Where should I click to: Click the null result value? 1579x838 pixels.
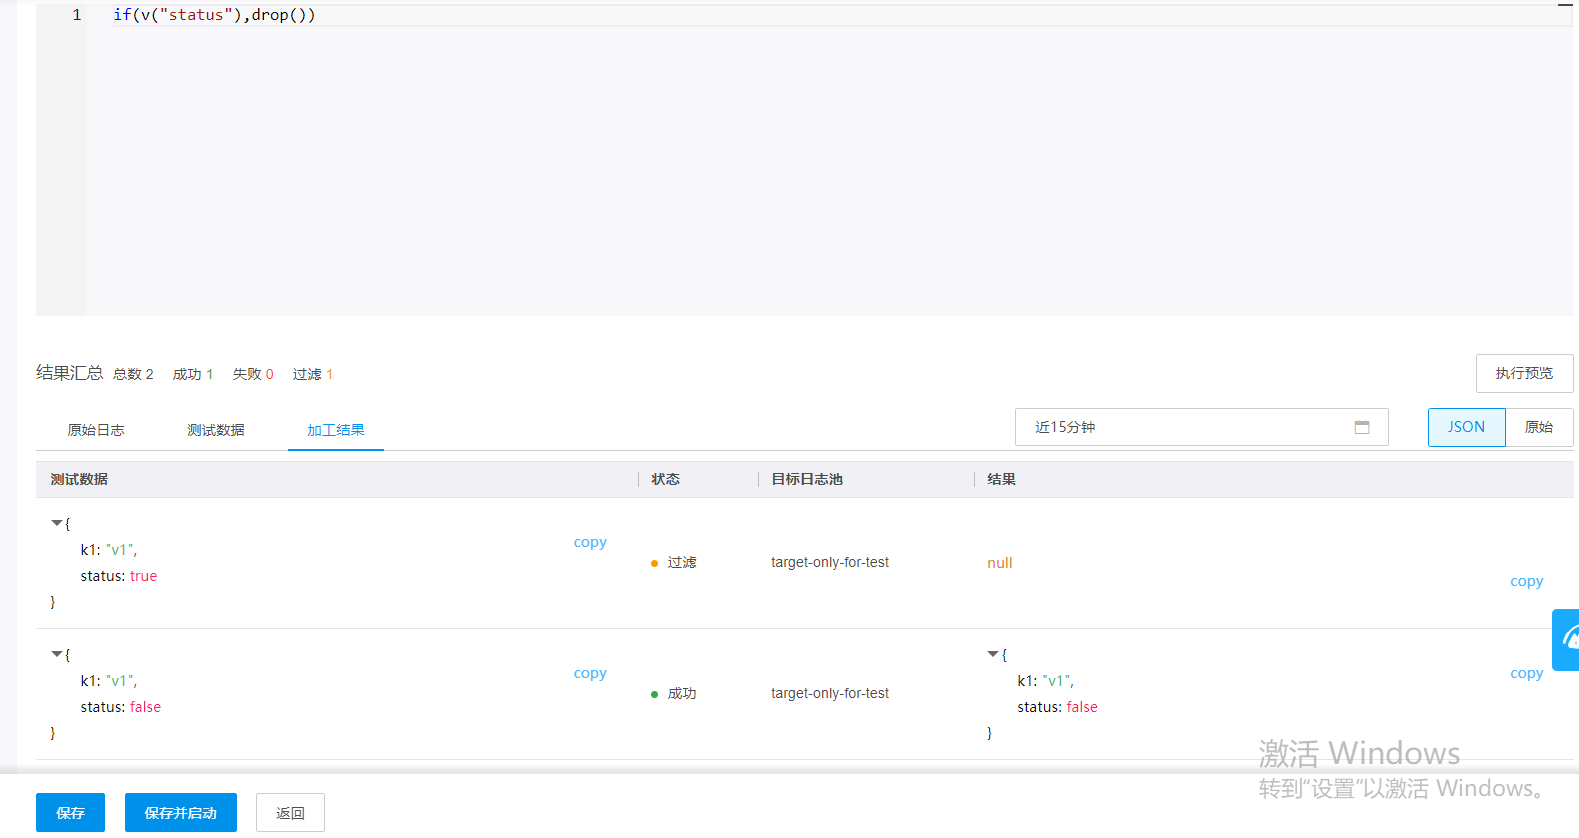click(1000, 563)
